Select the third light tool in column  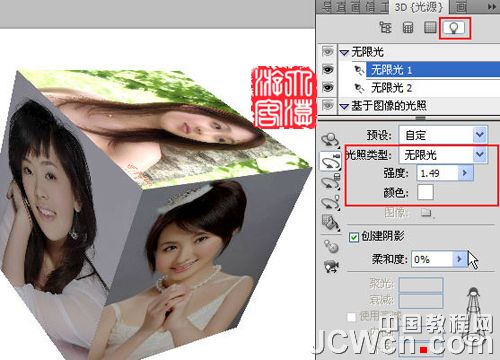pyautogui.click(x=331, y=182)
